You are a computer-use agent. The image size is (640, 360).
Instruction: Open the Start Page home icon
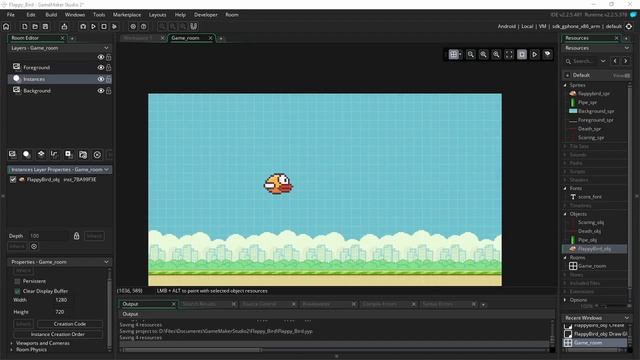coord(6,27)
